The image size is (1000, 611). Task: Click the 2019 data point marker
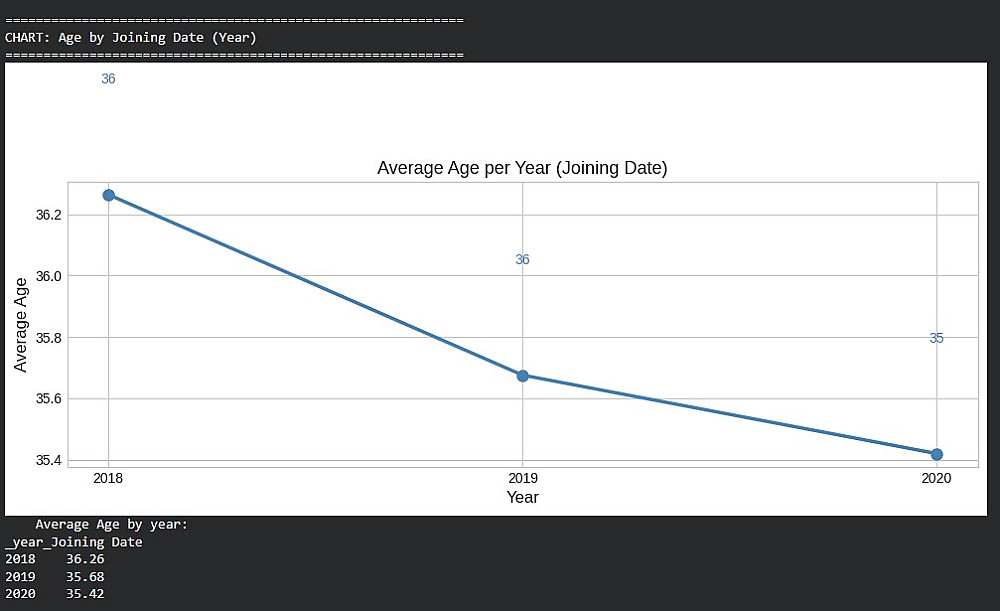522,376
